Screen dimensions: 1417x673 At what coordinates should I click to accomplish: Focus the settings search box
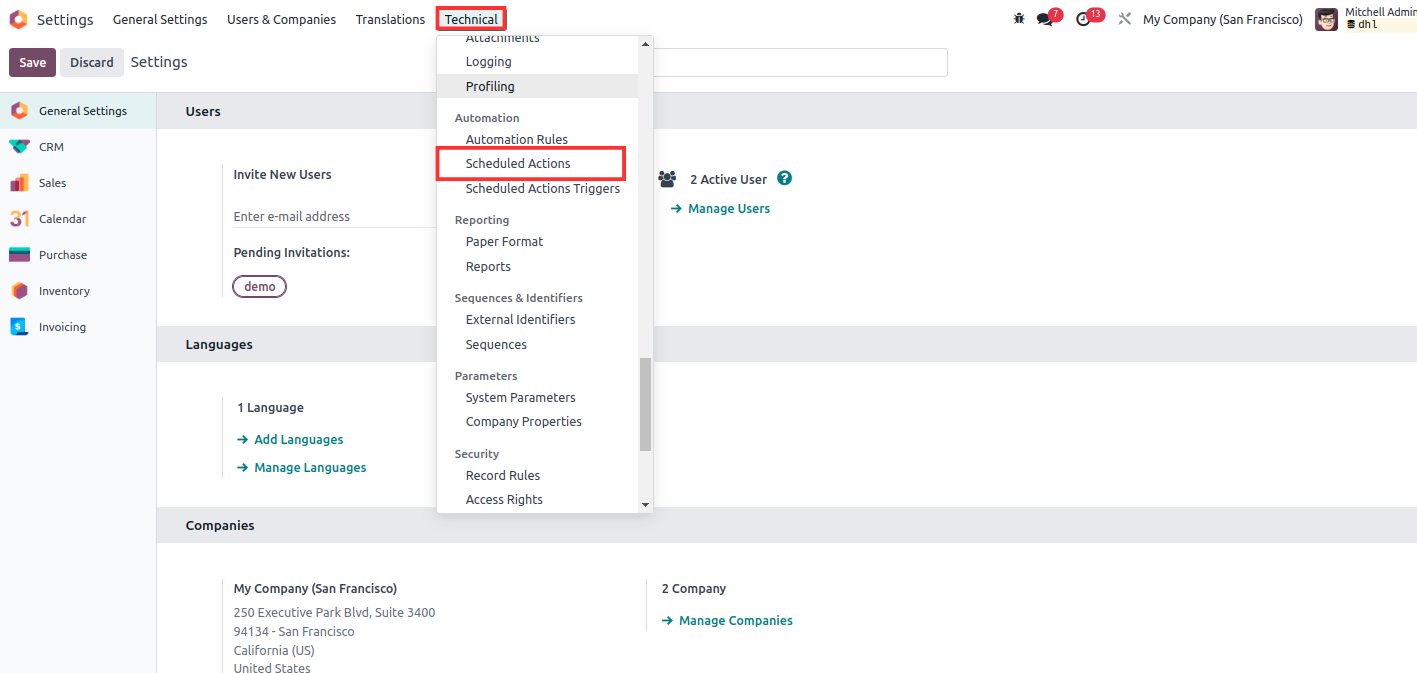[800, 62]
